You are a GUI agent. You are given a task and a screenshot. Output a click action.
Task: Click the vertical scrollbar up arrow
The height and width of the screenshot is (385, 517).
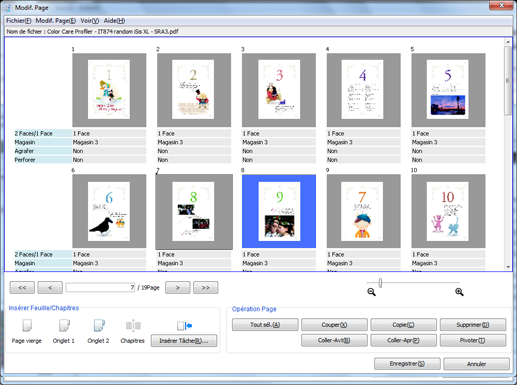point(508,42)
